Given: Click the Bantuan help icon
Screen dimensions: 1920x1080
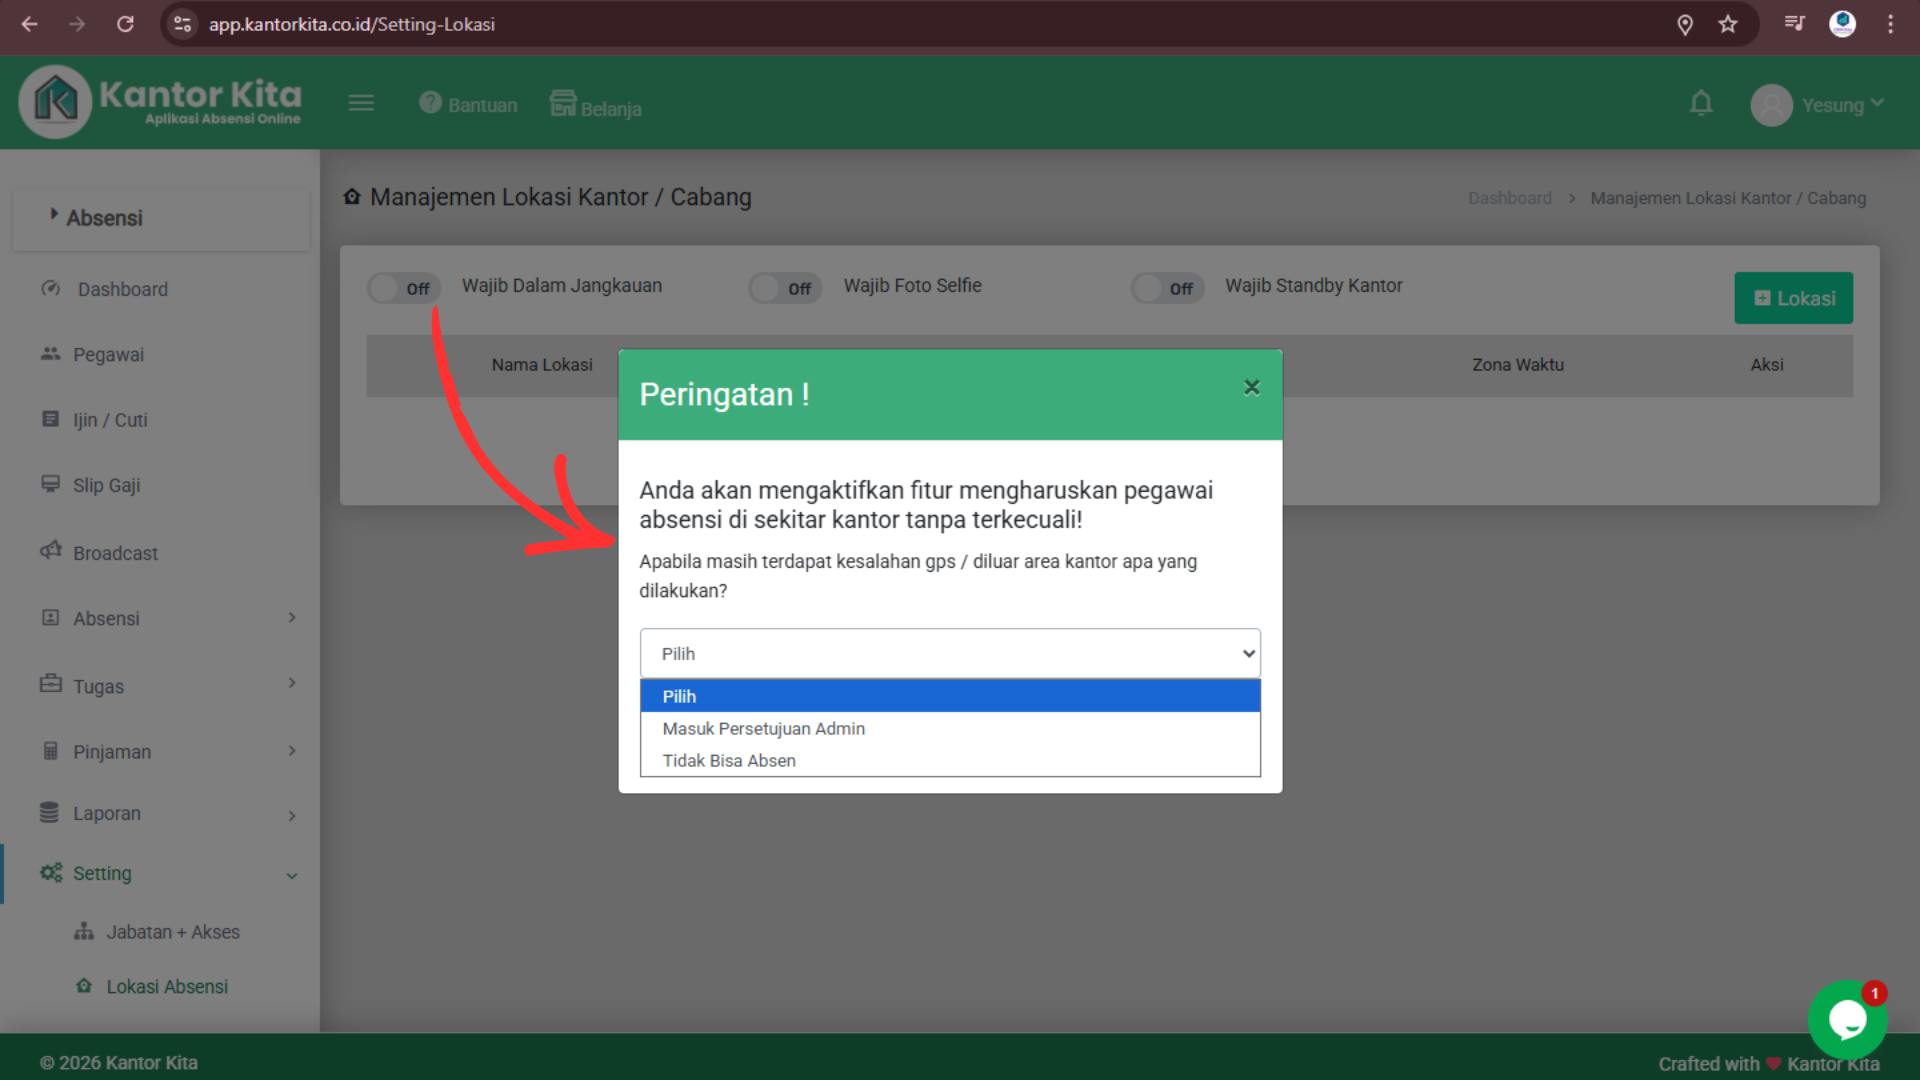Looking at the screenshot, I should coord(430,103).
